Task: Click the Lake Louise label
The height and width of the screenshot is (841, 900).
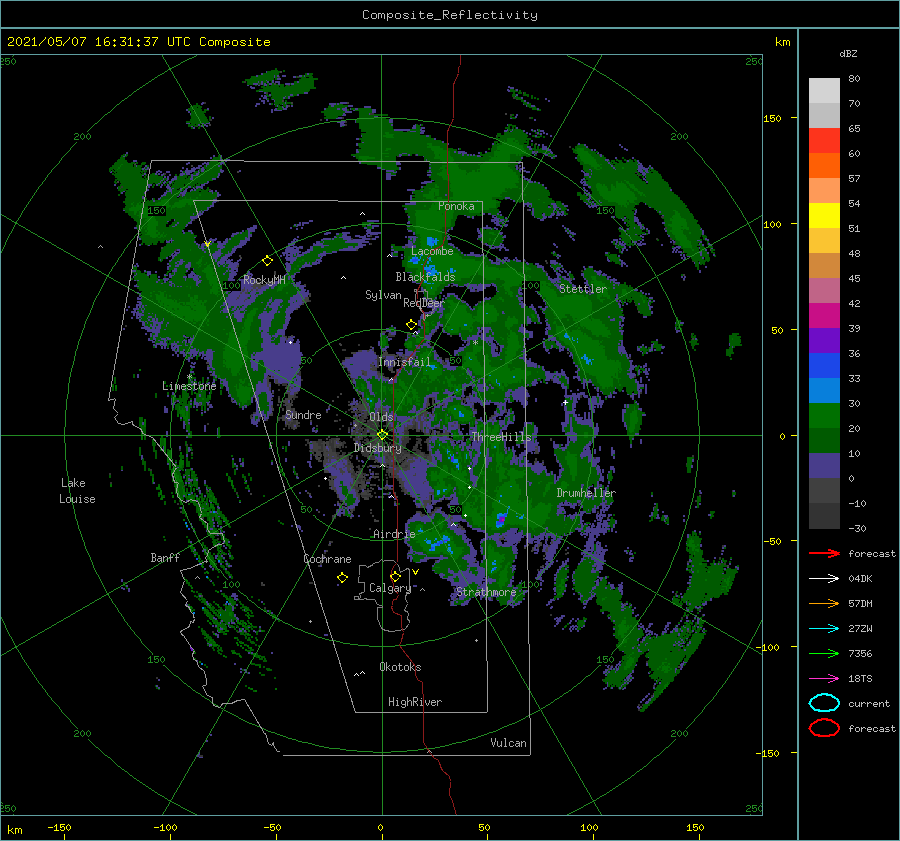Action: point(77,491)
